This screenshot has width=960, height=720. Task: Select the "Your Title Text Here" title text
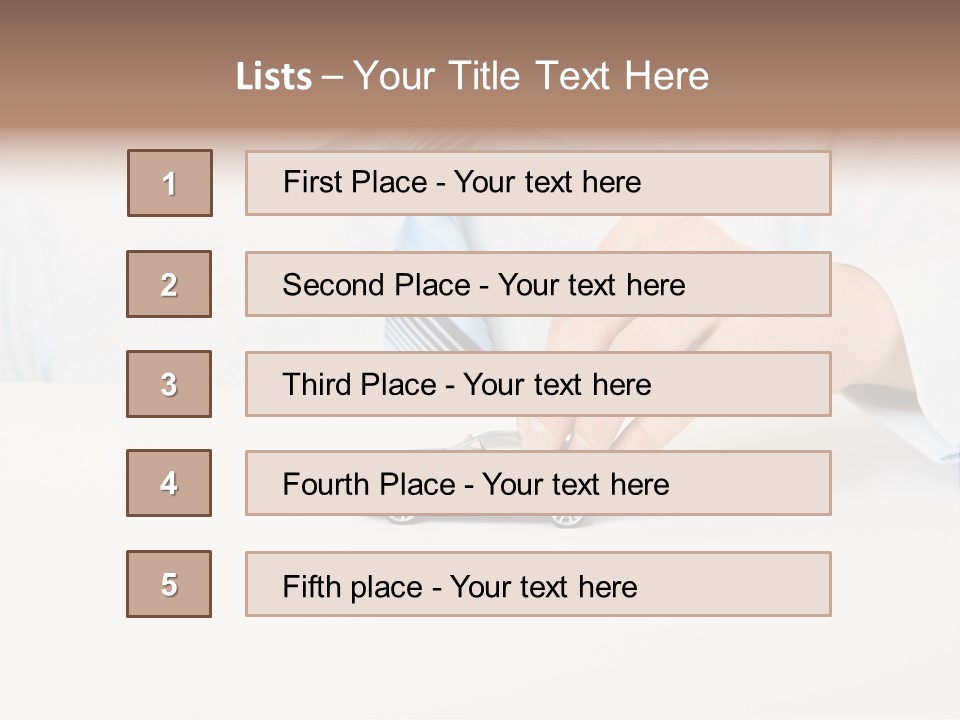531,76
